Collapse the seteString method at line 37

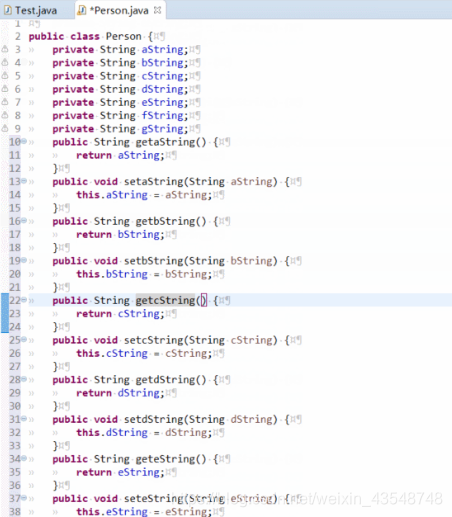(24, 498)
